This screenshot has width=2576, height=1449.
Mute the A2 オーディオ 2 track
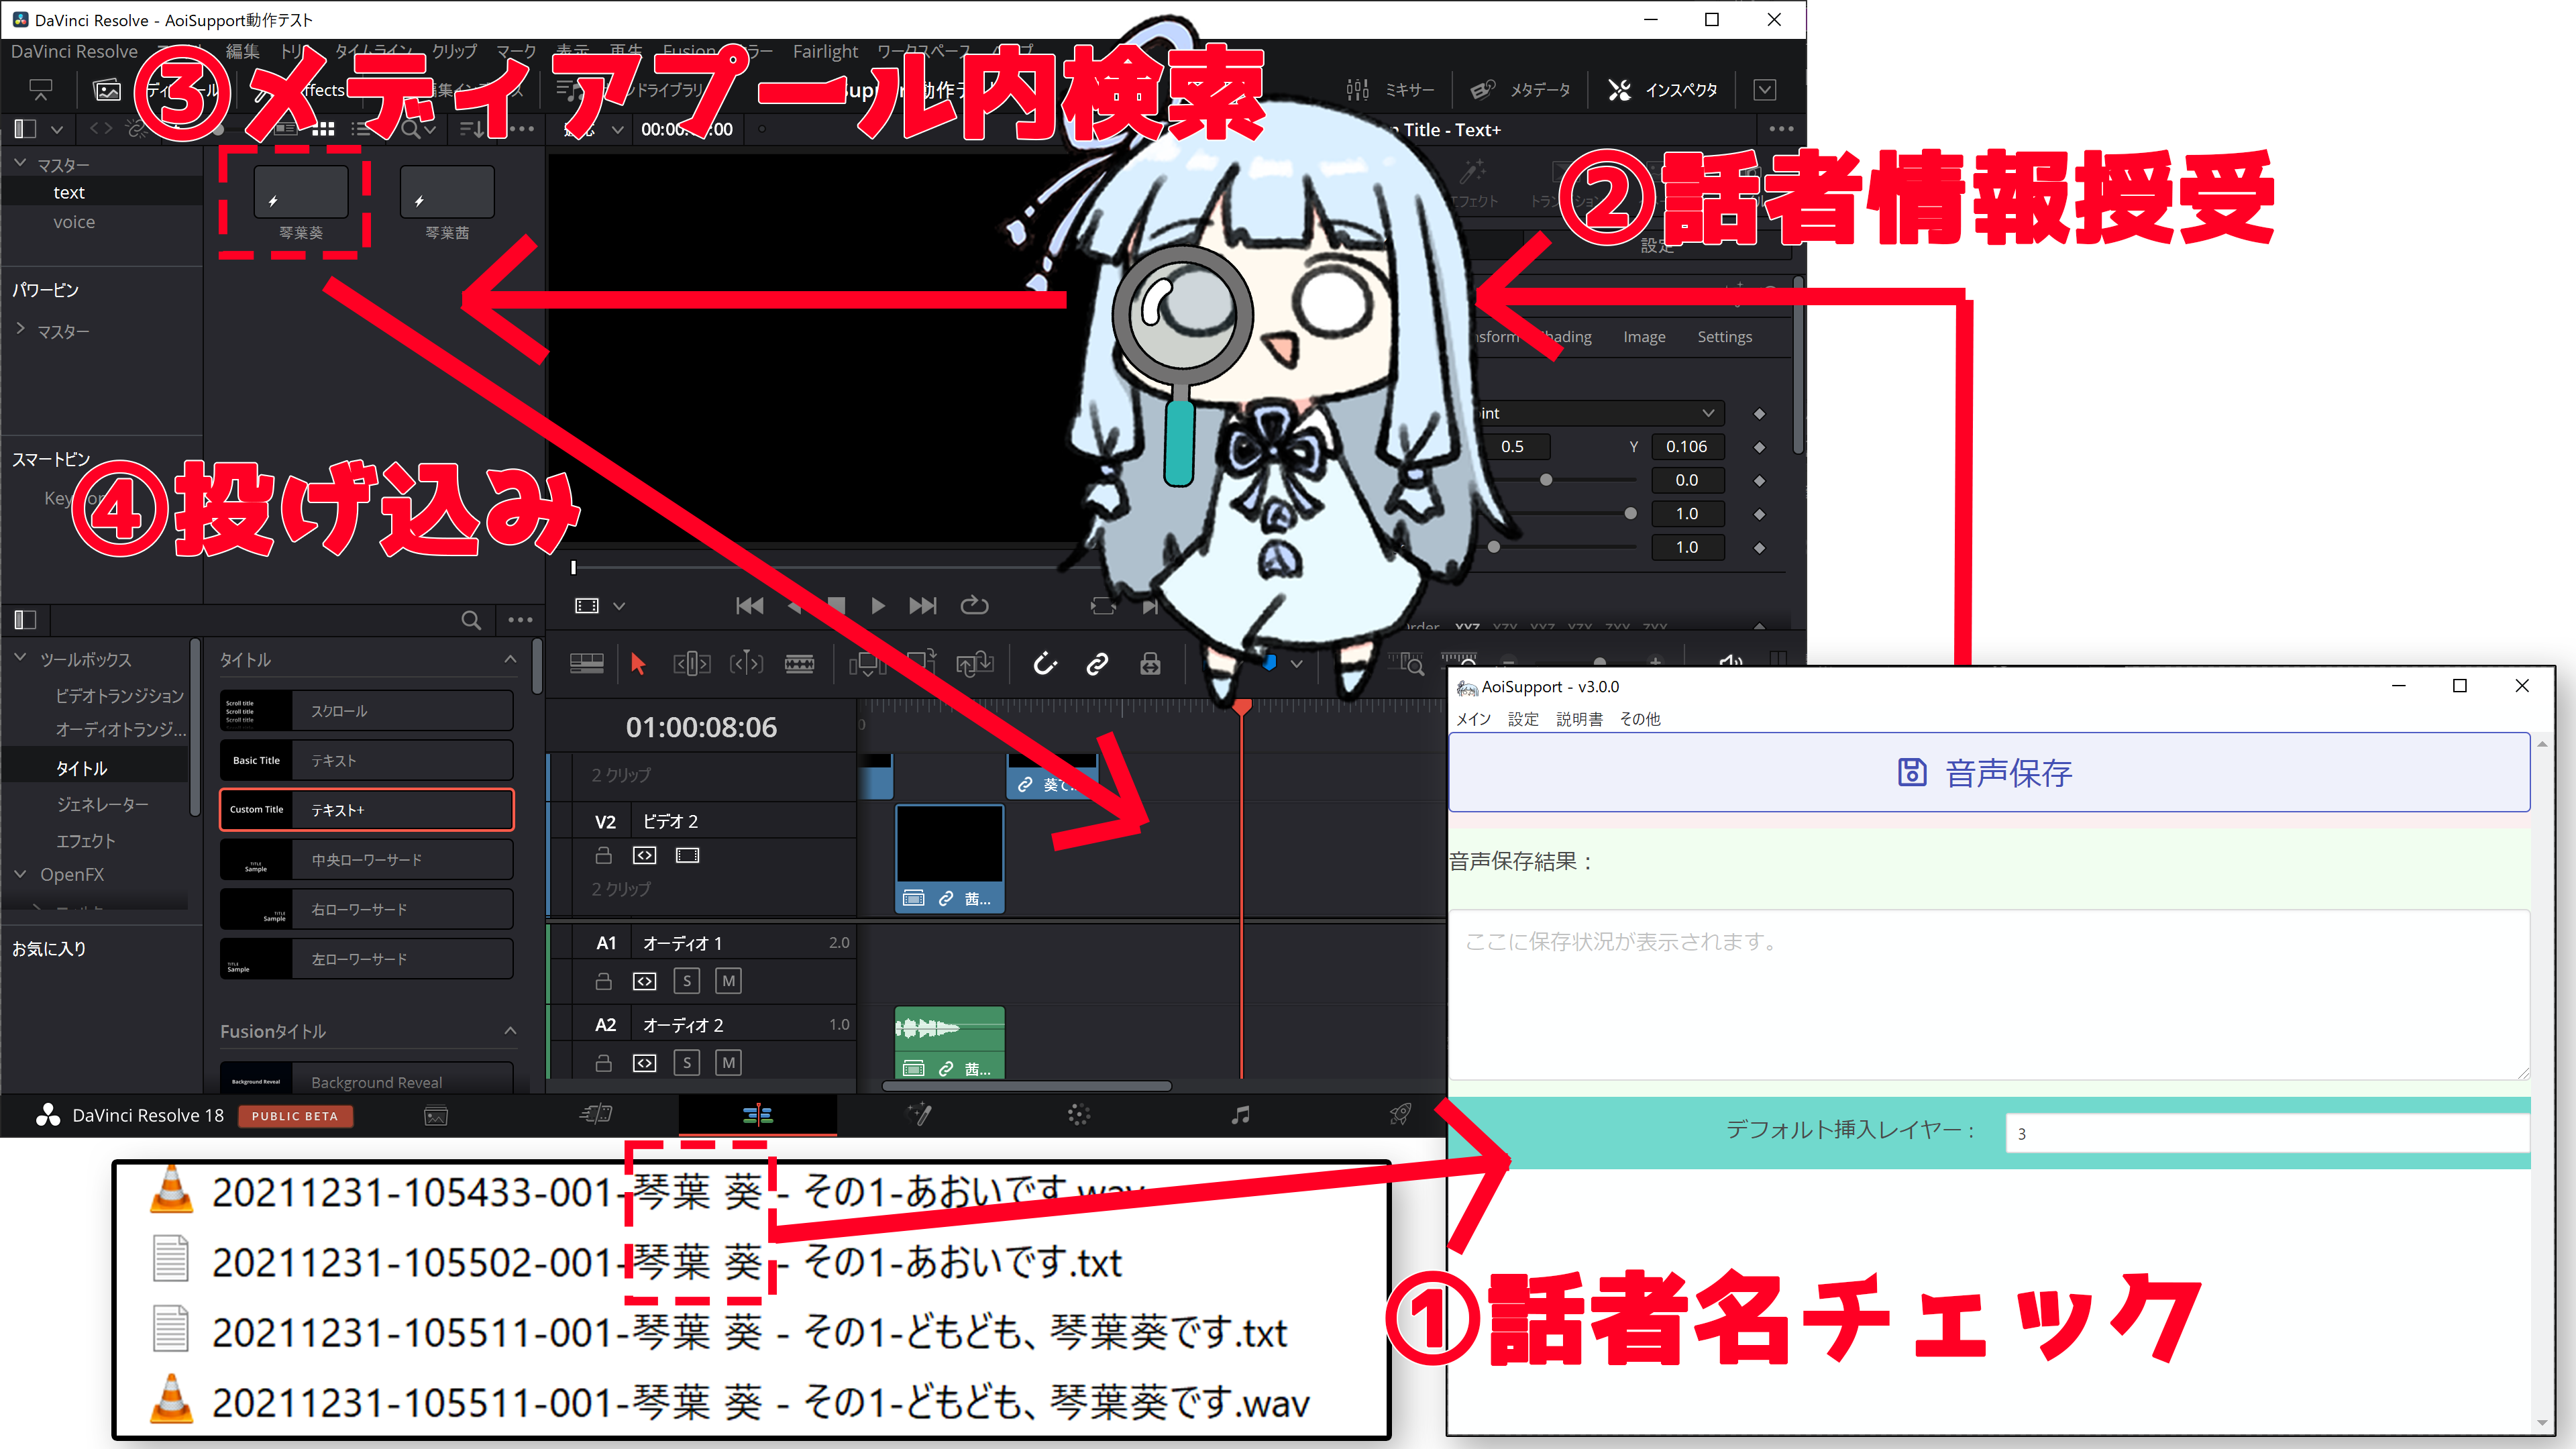[729, 1062]
